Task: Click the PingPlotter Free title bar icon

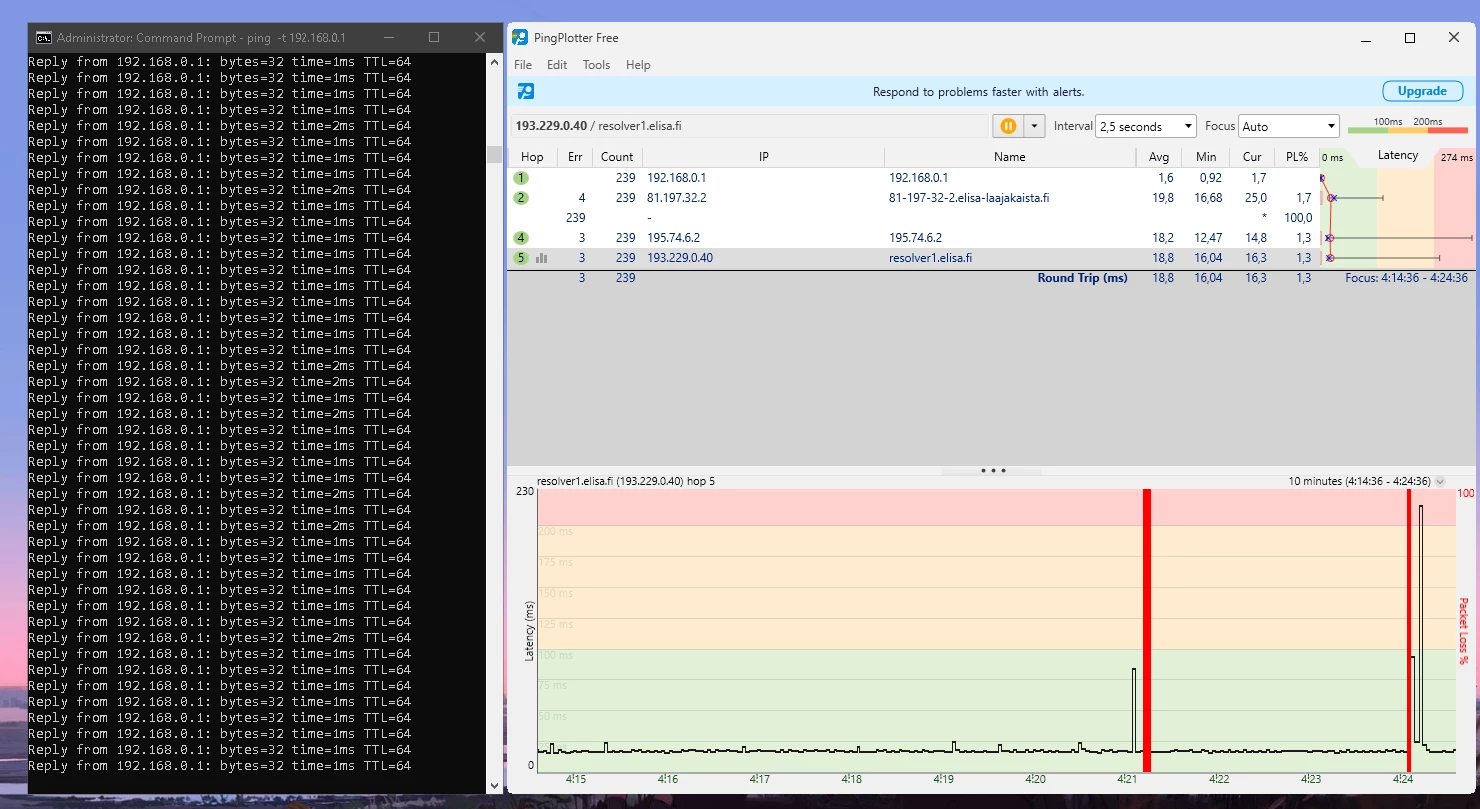Action: pos(520,38)
